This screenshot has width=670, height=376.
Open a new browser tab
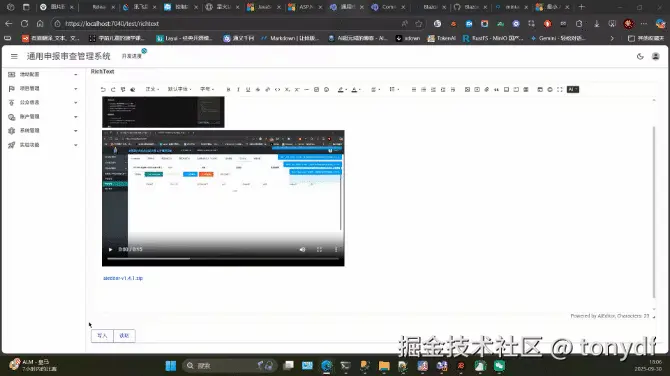[582, 7]
